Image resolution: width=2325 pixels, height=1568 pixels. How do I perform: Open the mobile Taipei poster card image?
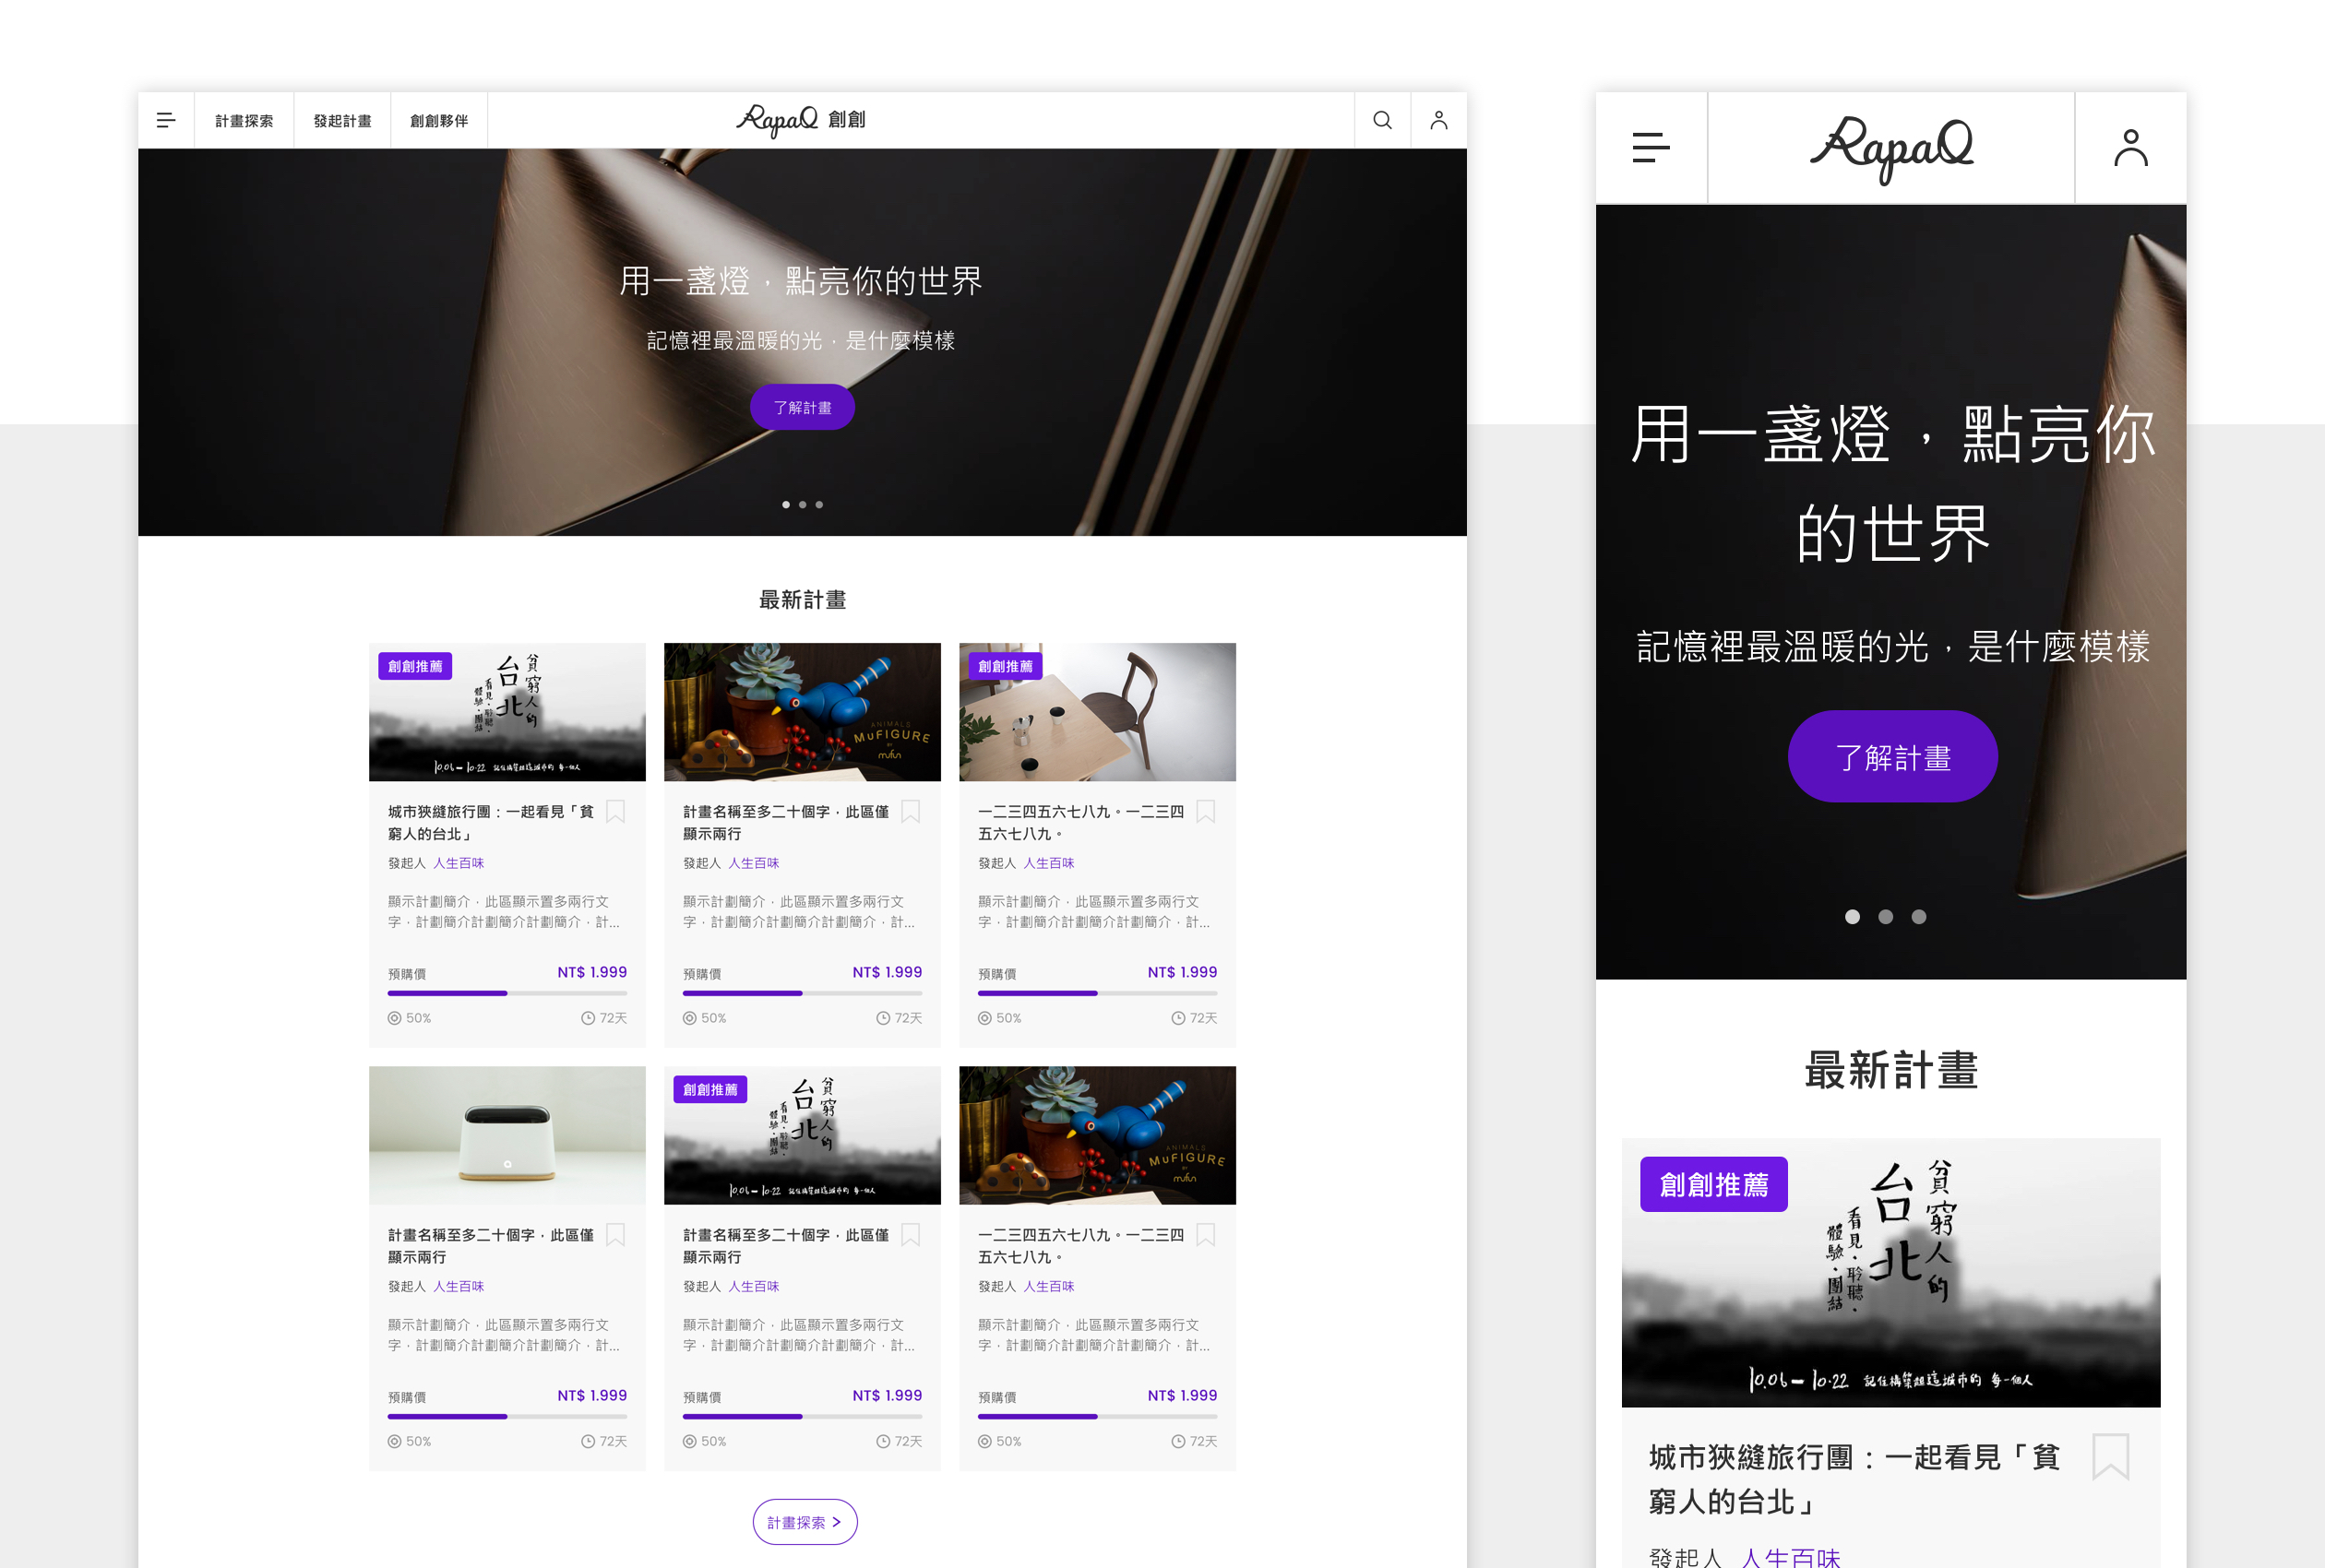pyautogui.click(x=1890, y=1272)
